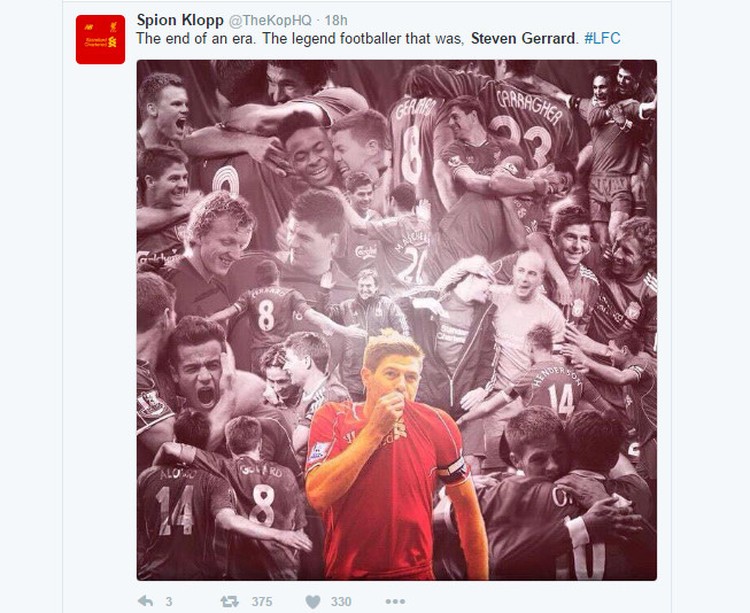
Task: Click the 375 retweet count
Action: click(x=262, y=602)
